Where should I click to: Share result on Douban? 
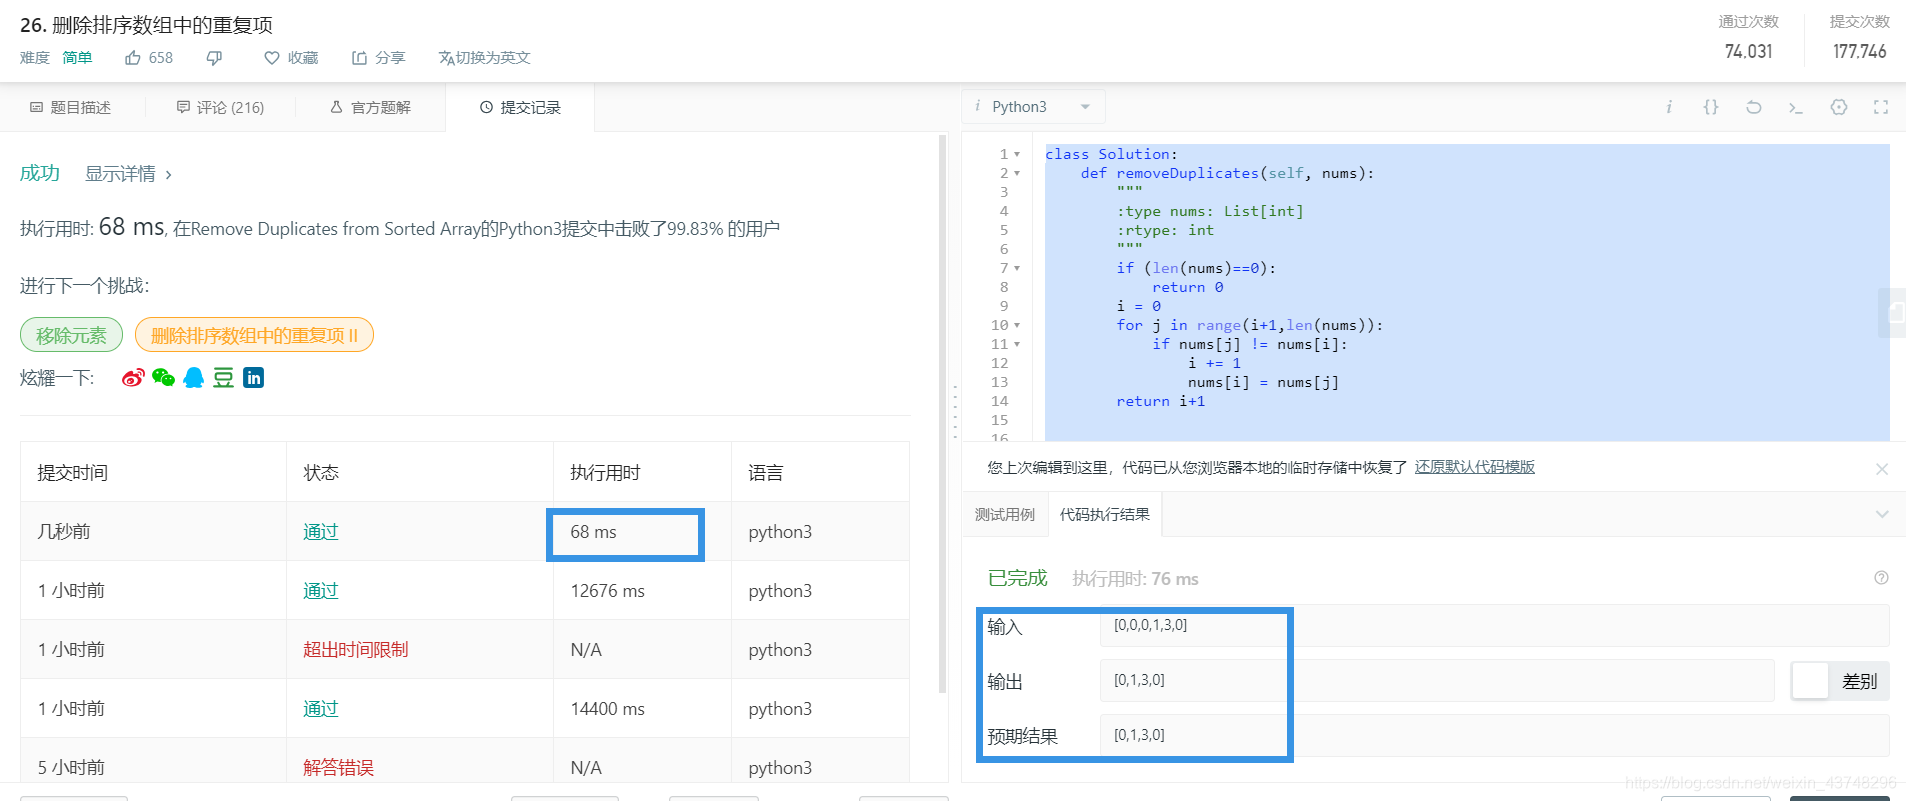pyautogui.click(x=223, y=377)
